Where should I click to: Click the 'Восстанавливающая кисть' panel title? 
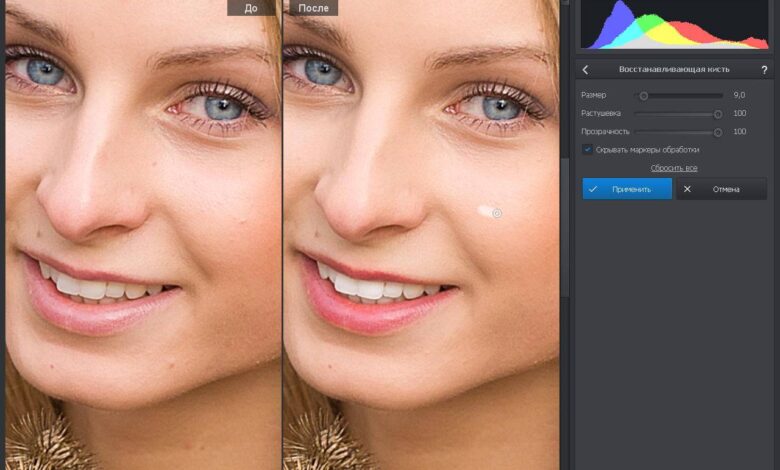click(675, 70)
